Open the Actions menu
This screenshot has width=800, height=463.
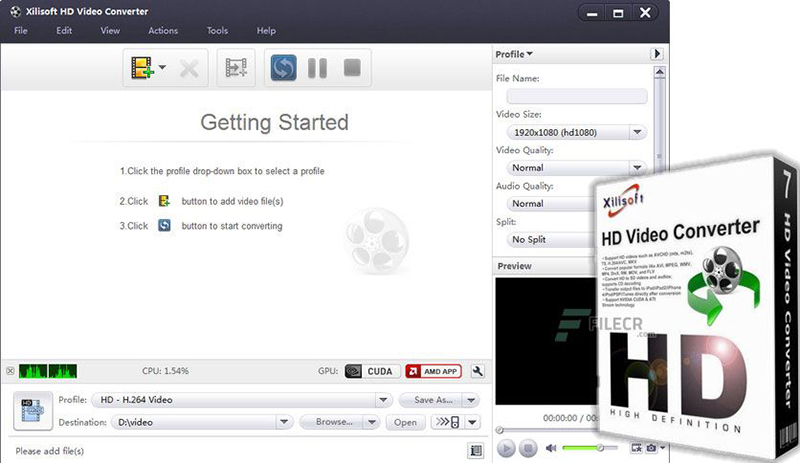[163, 31]
